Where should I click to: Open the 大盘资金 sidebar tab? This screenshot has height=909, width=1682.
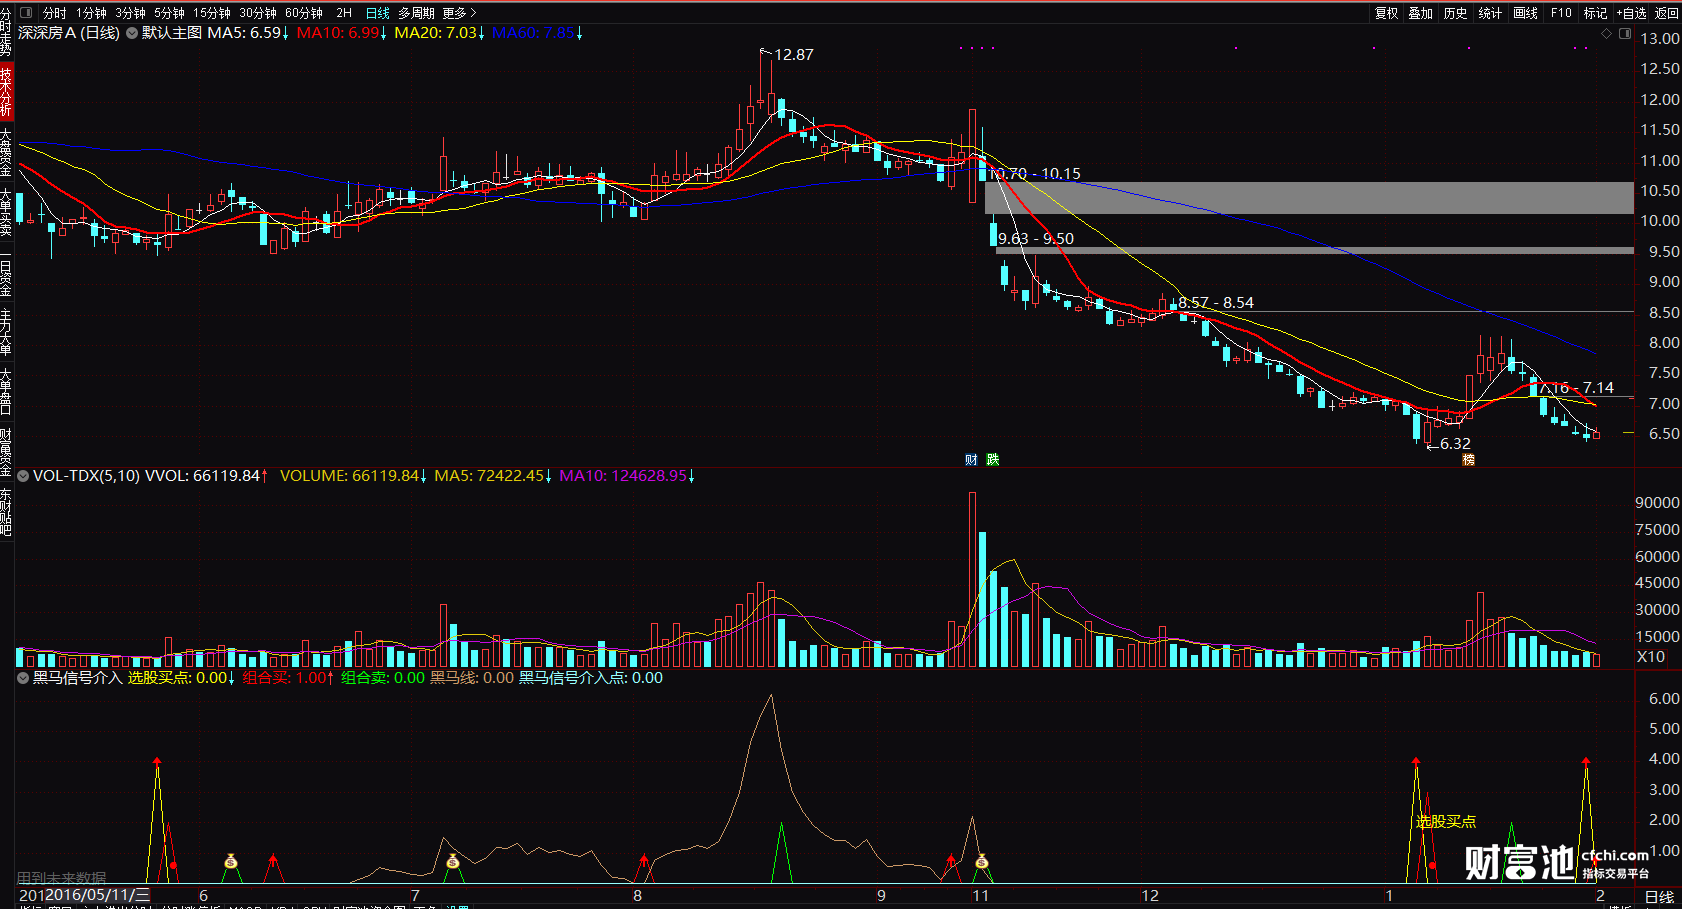[x=6, y=152]
